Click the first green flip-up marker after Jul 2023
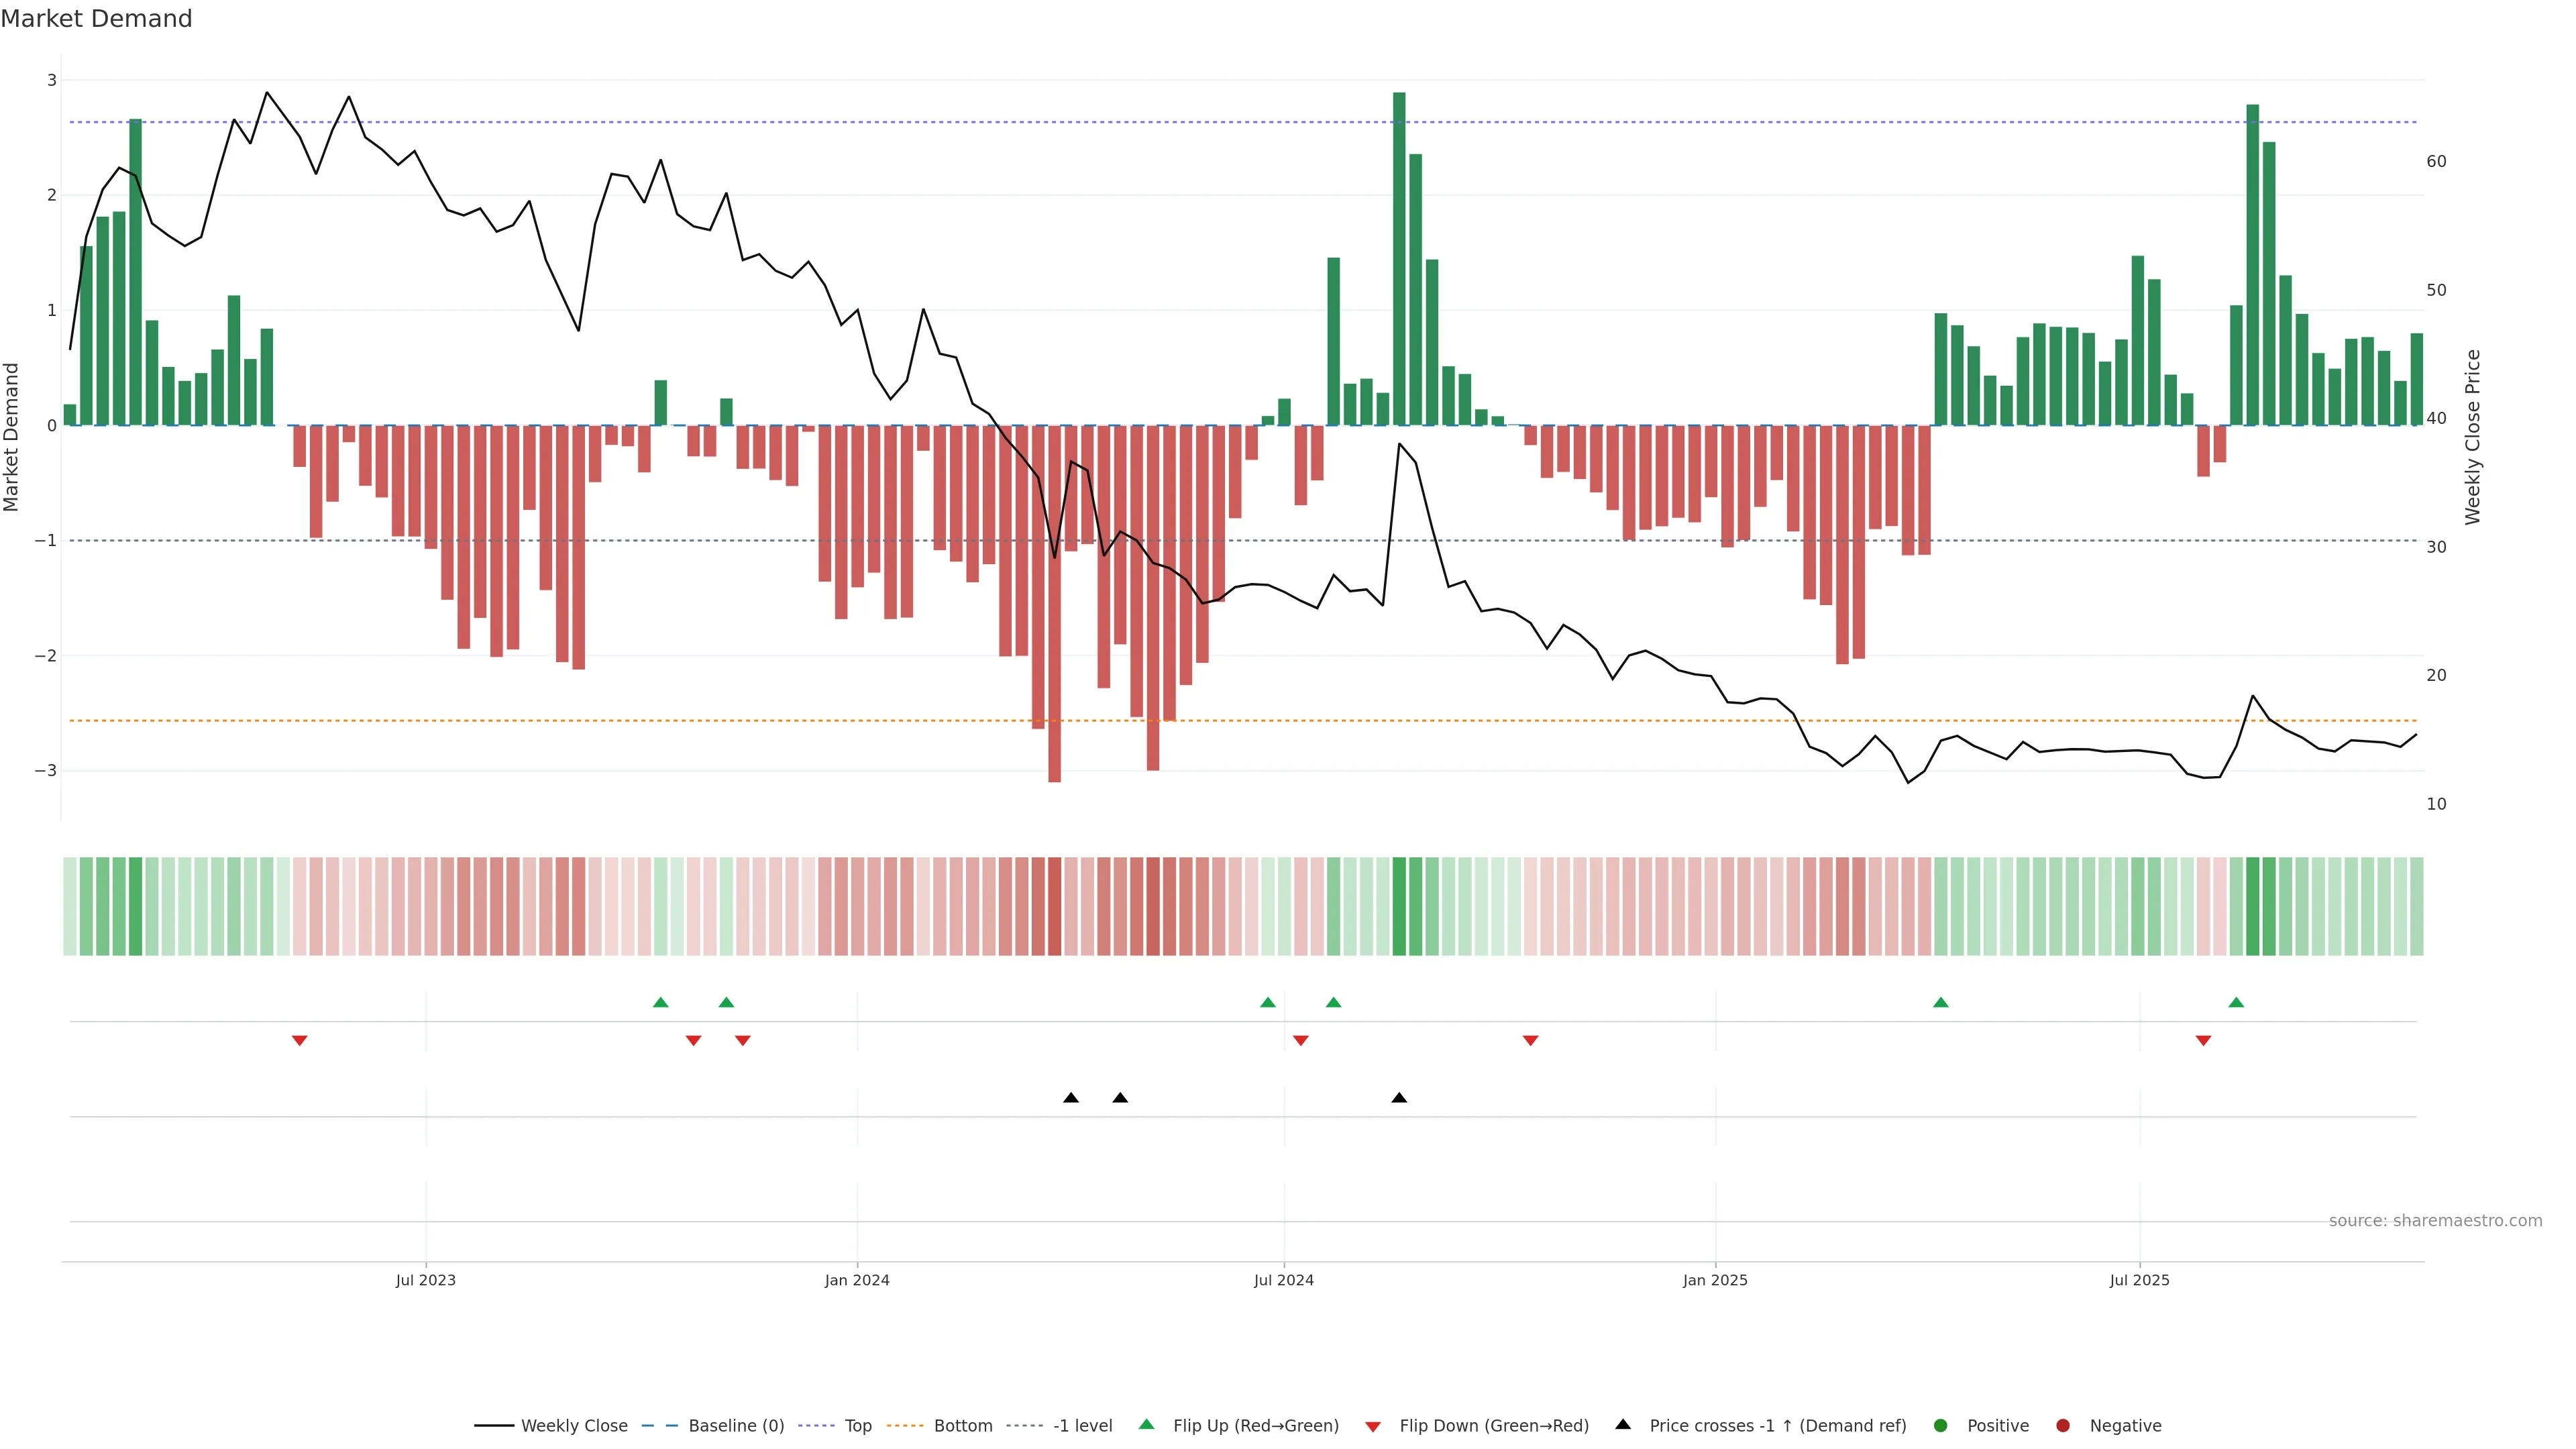The width and height of the screenshot is (2576, 1449). click(x=660, y=1003)
